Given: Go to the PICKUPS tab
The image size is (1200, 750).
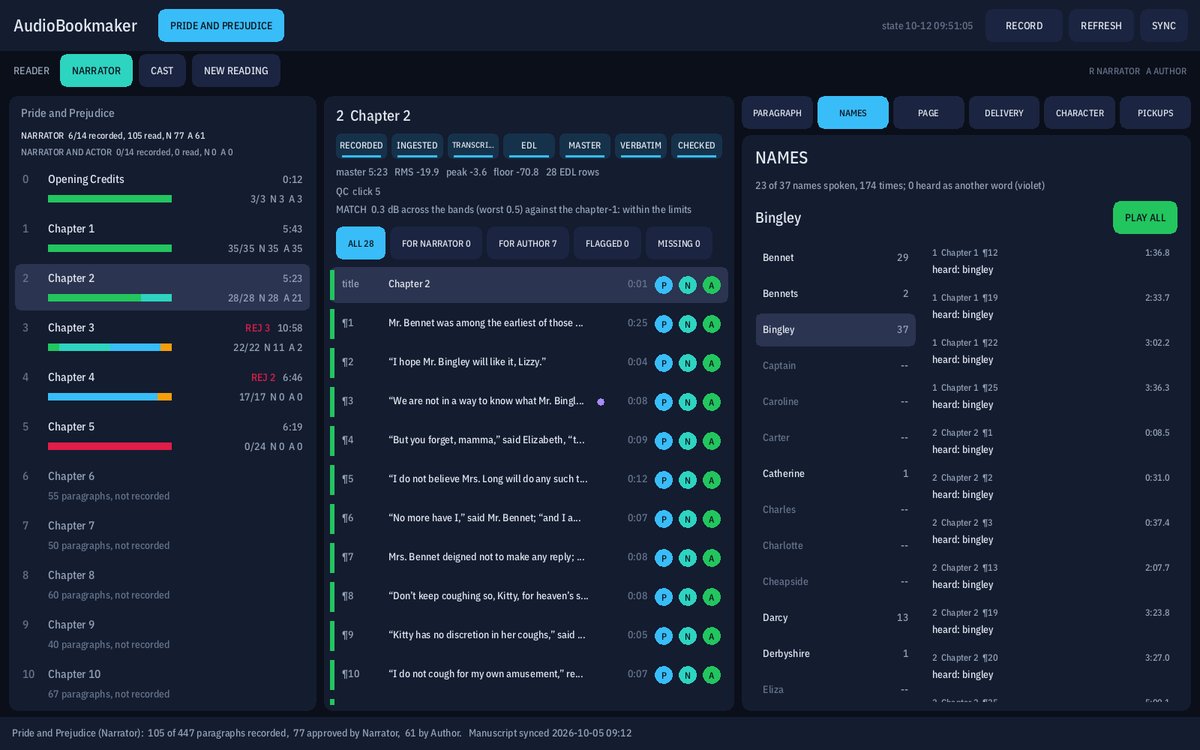Looking at the screenshot, I should click(x=1155, y=113).
